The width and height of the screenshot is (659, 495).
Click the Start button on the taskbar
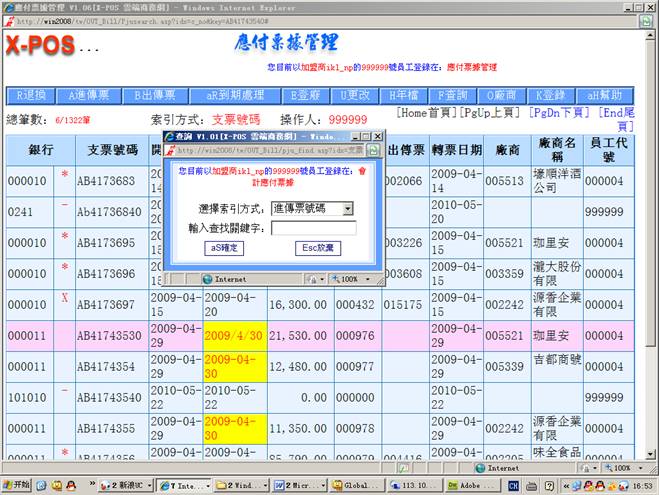(x=17, y=485)
